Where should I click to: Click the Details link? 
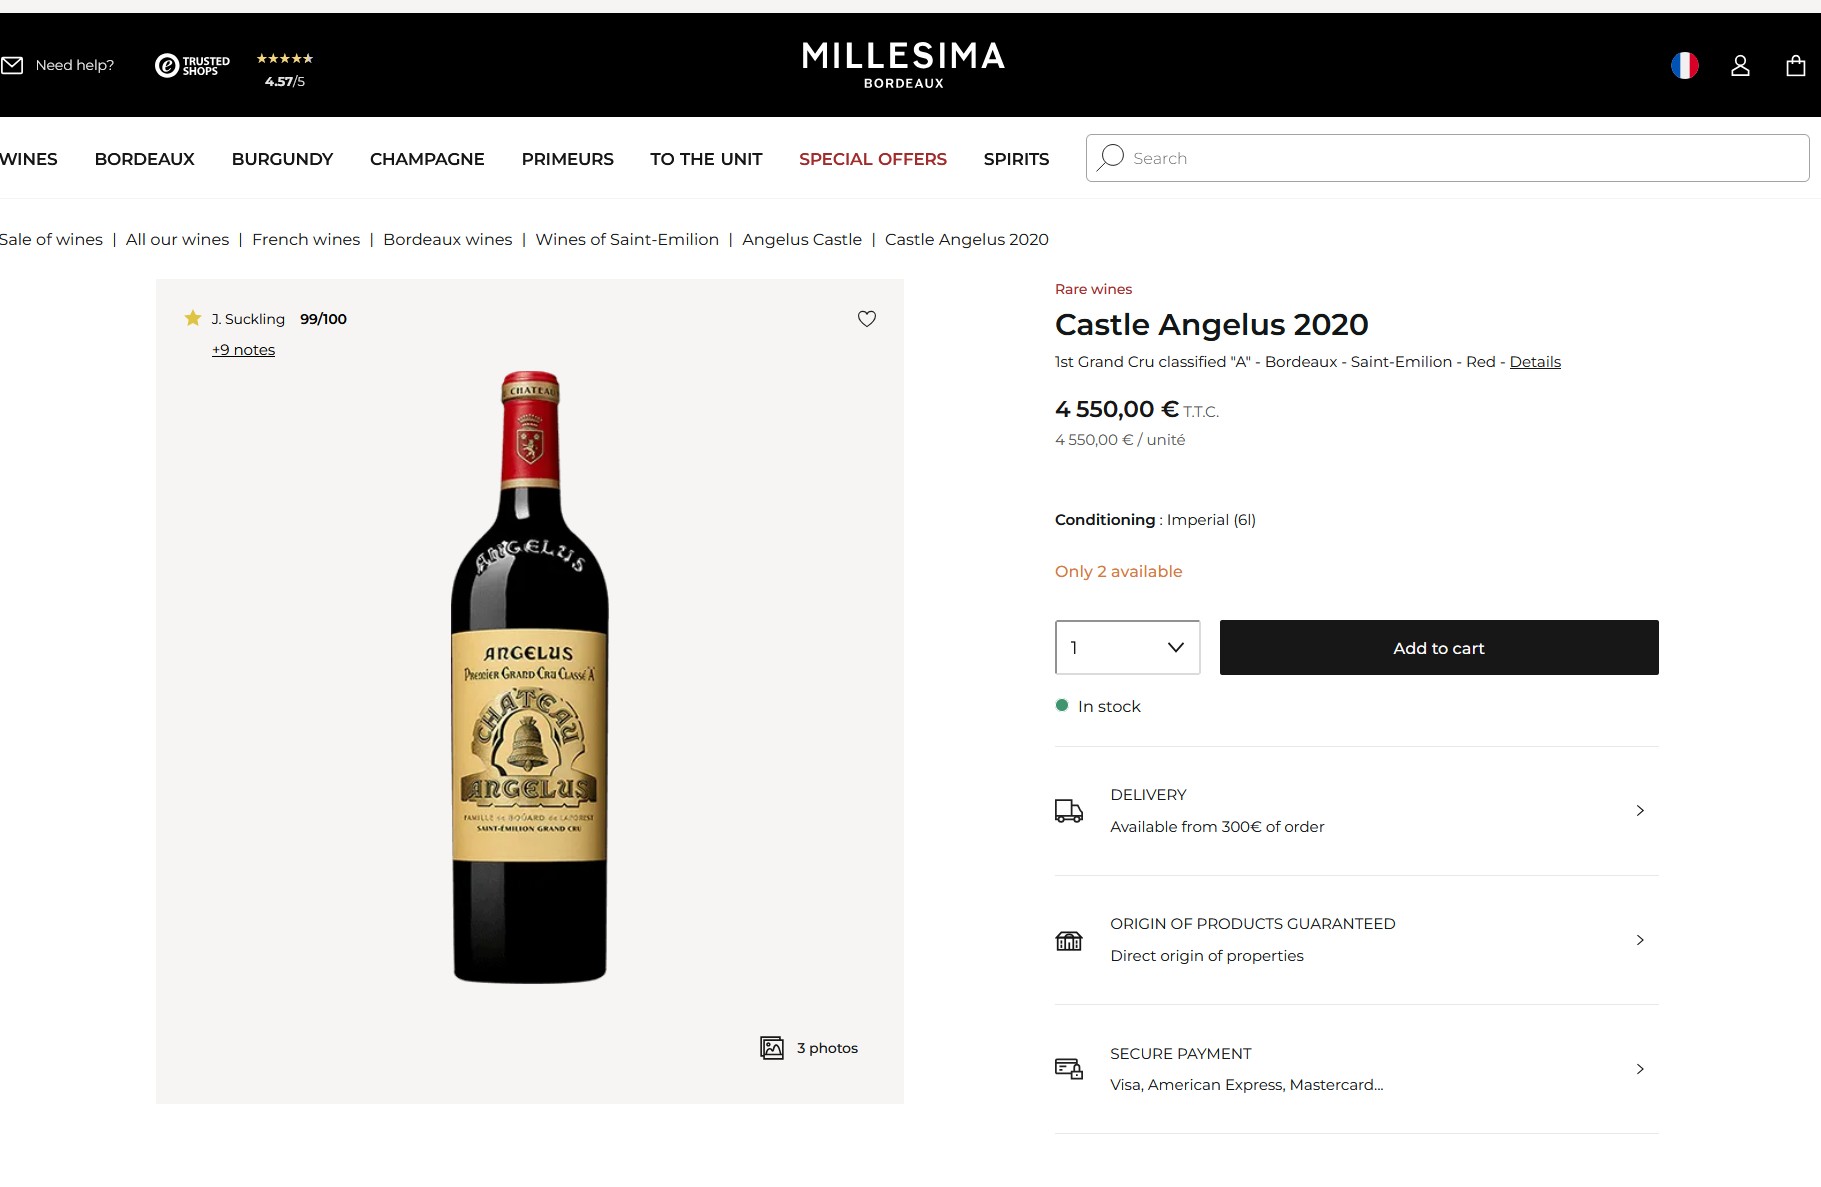tap(1535, 362)
